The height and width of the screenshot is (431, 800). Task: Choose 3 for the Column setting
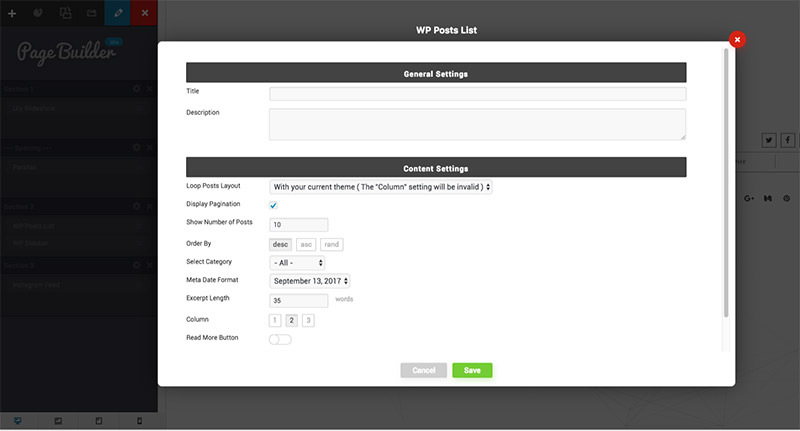point(309,320)
